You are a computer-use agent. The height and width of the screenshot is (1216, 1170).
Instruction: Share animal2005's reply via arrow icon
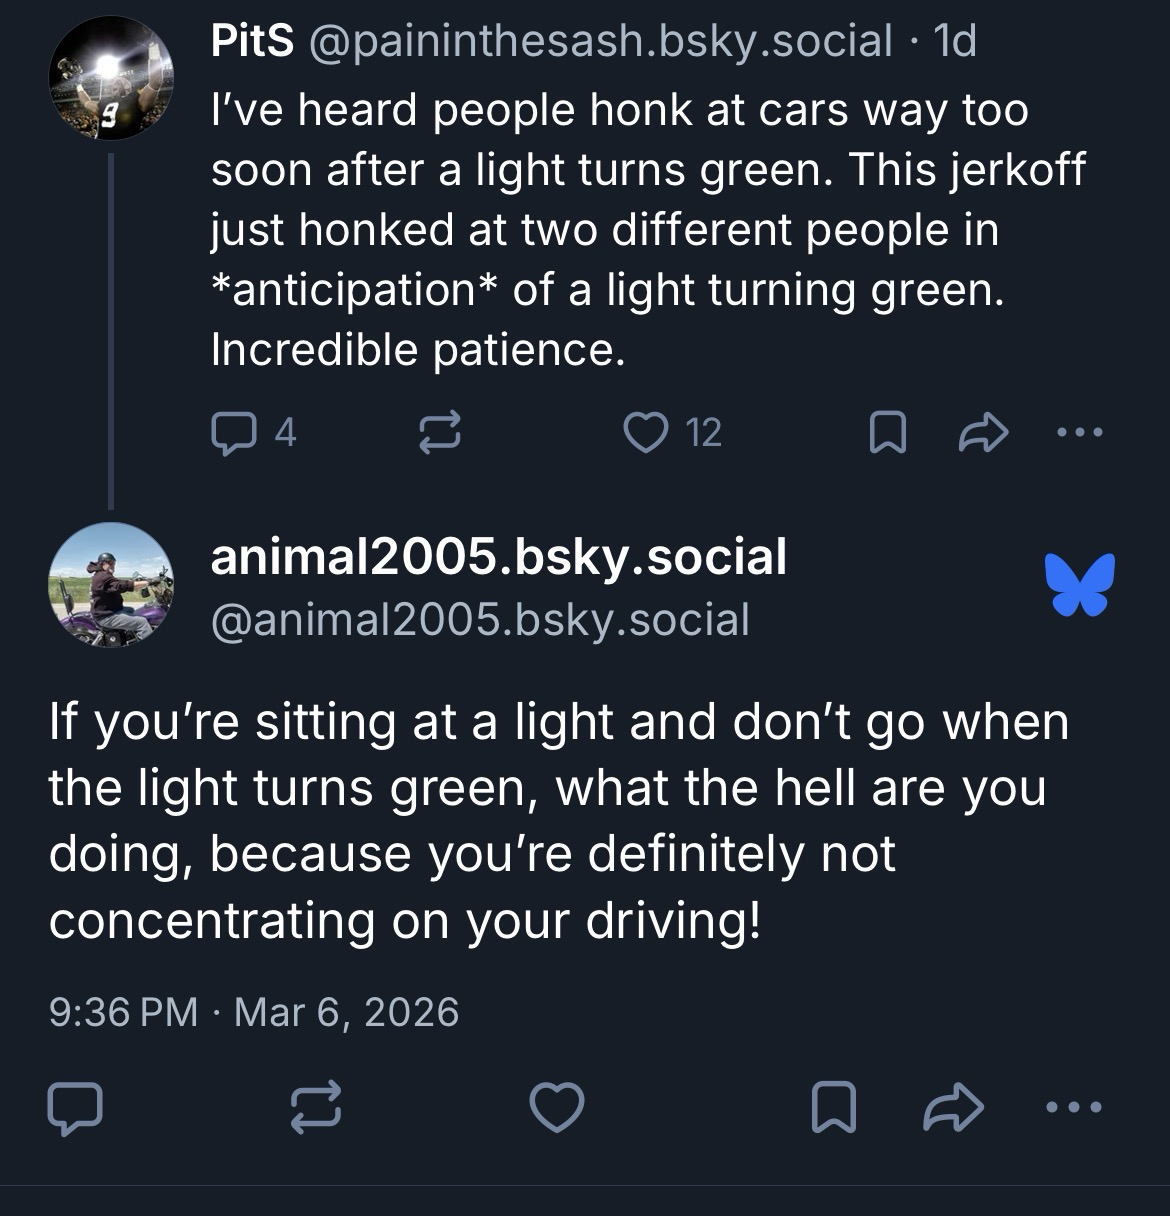(954, 1108)
